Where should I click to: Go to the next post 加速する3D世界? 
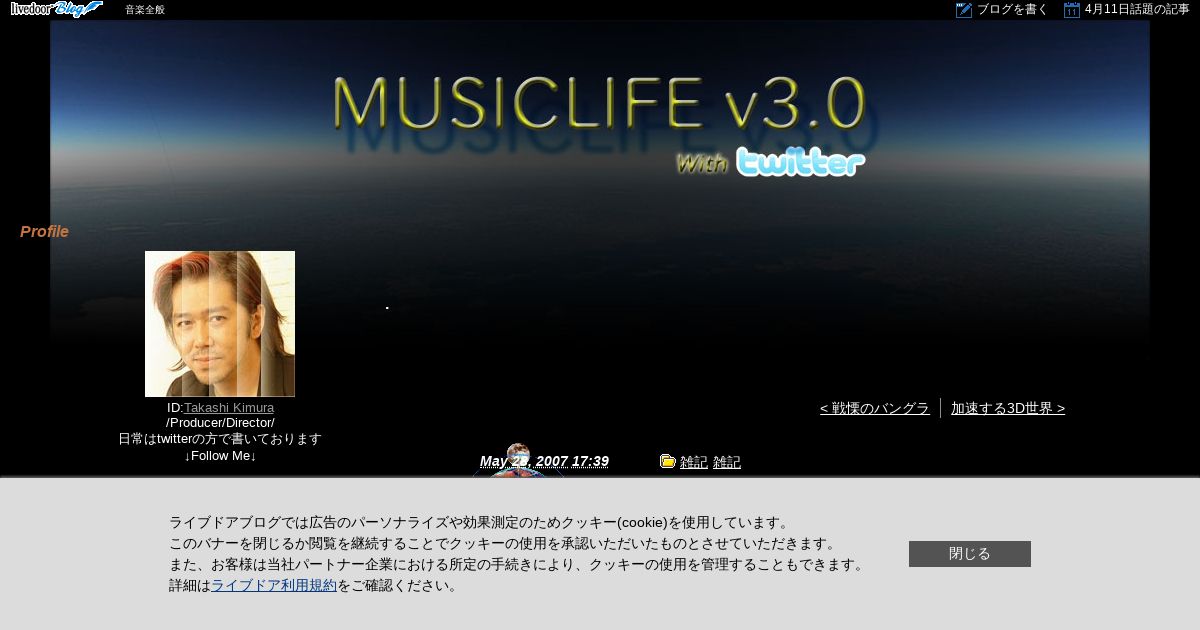pos(1008,408)
